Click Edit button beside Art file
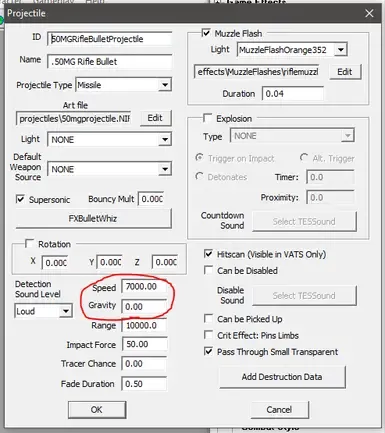Screen dimensions: 385x433 click(x=155, y=118)
